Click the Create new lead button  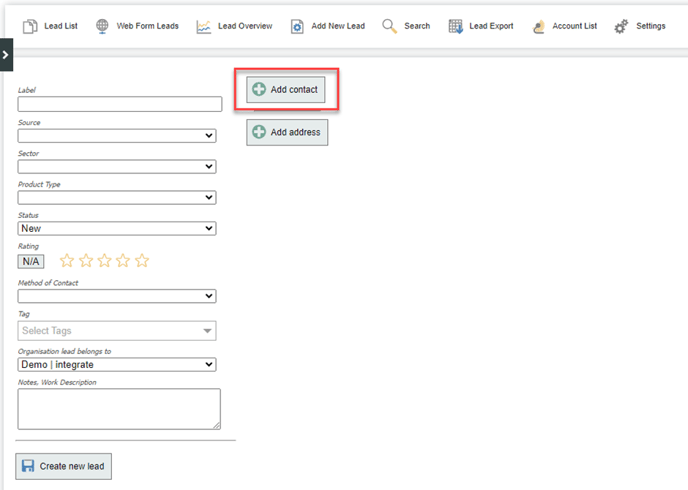[x=63, y=466]
